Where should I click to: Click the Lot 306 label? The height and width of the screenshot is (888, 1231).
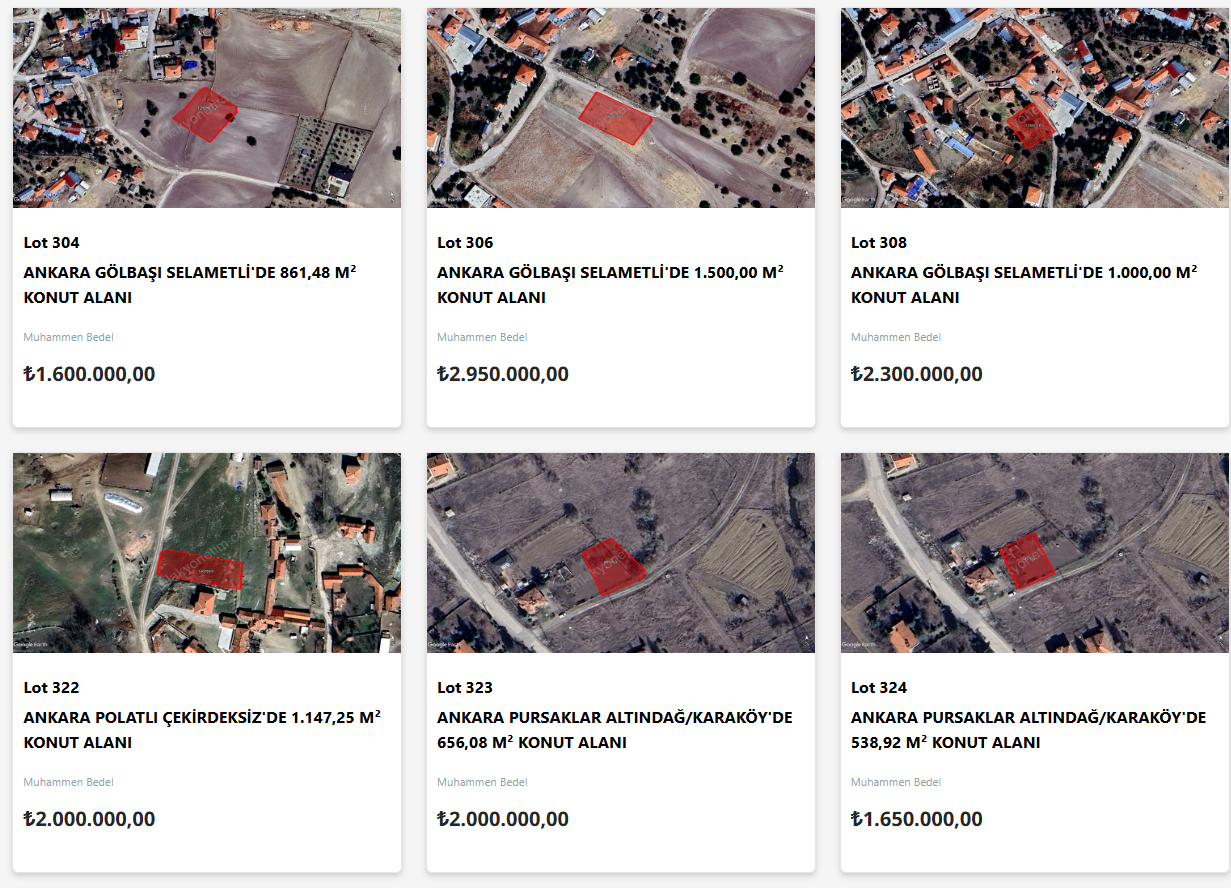tap(465, 242)
